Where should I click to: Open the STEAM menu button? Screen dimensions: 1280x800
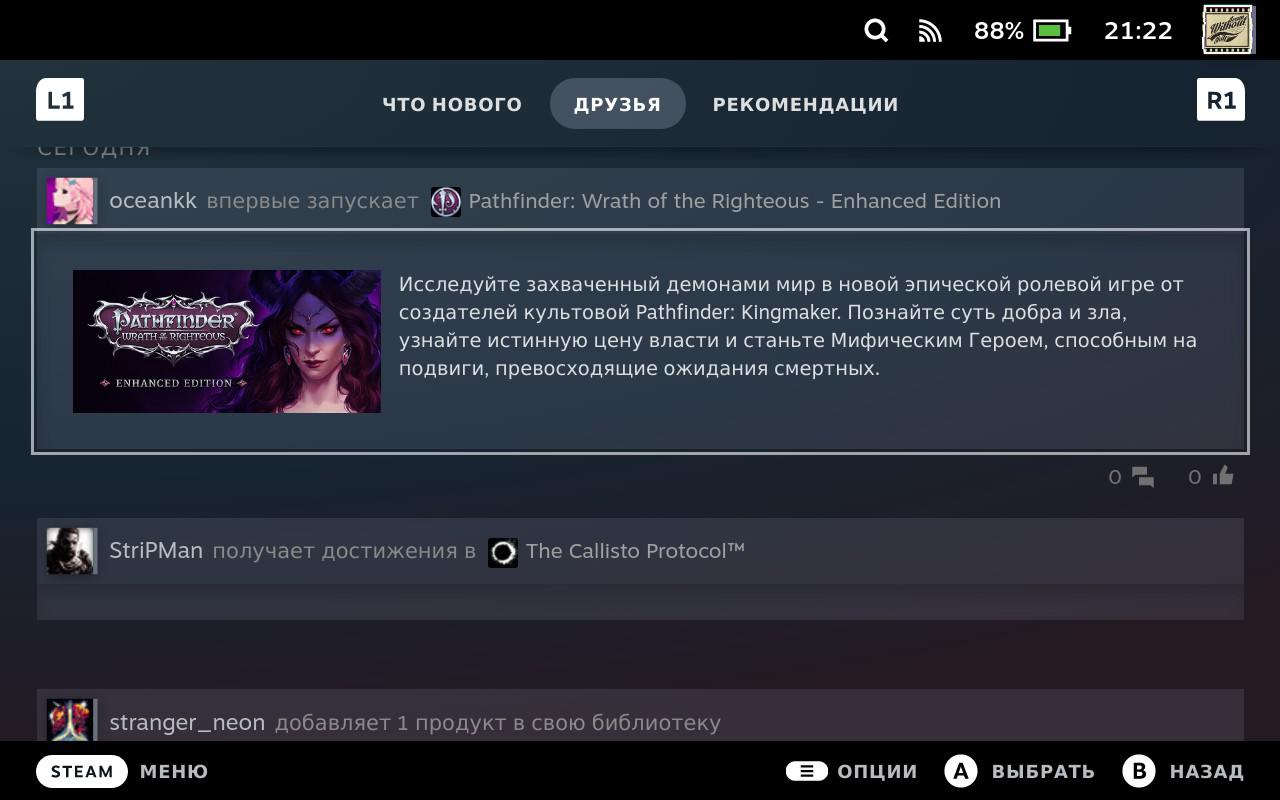click(82, 771)
